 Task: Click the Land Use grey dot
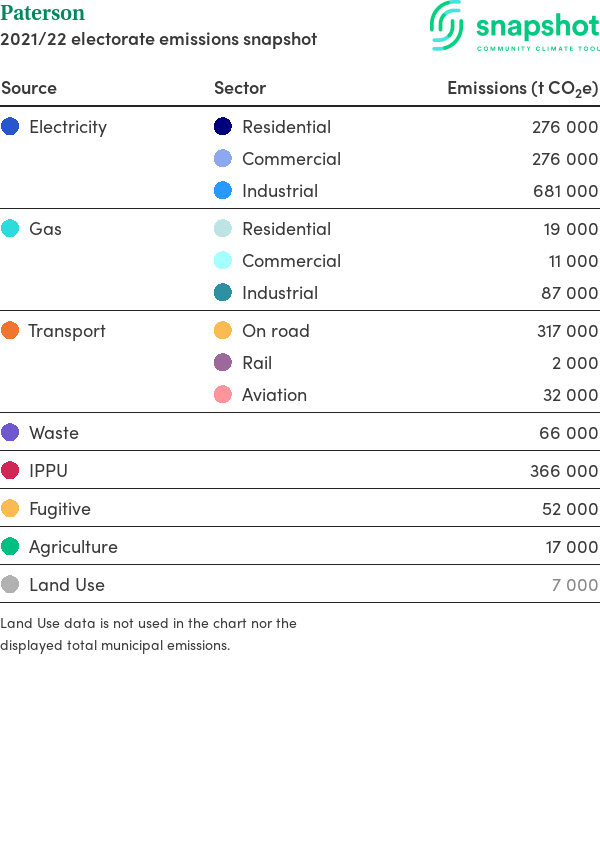[10, 584]
